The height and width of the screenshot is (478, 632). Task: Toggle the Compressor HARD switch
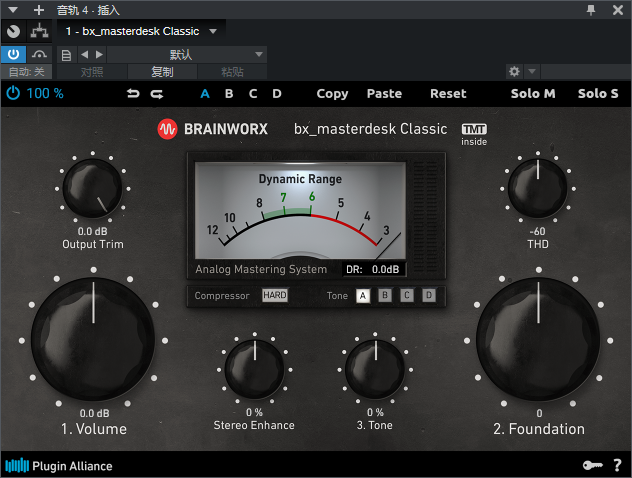pyautogui.click(x=275, y=295)
